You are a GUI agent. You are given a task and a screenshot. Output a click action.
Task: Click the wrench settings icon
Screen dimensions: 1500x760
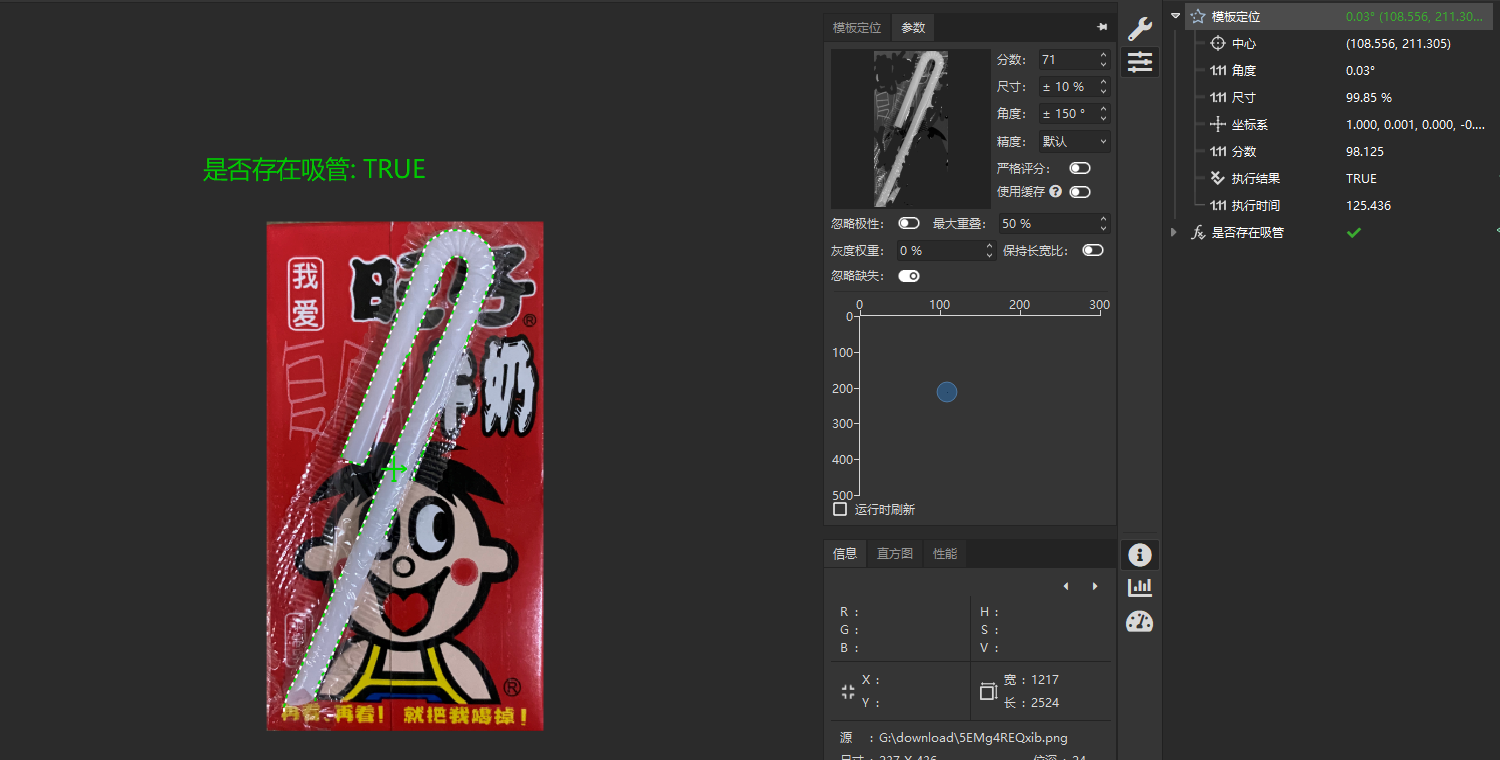click(1139, 28)
